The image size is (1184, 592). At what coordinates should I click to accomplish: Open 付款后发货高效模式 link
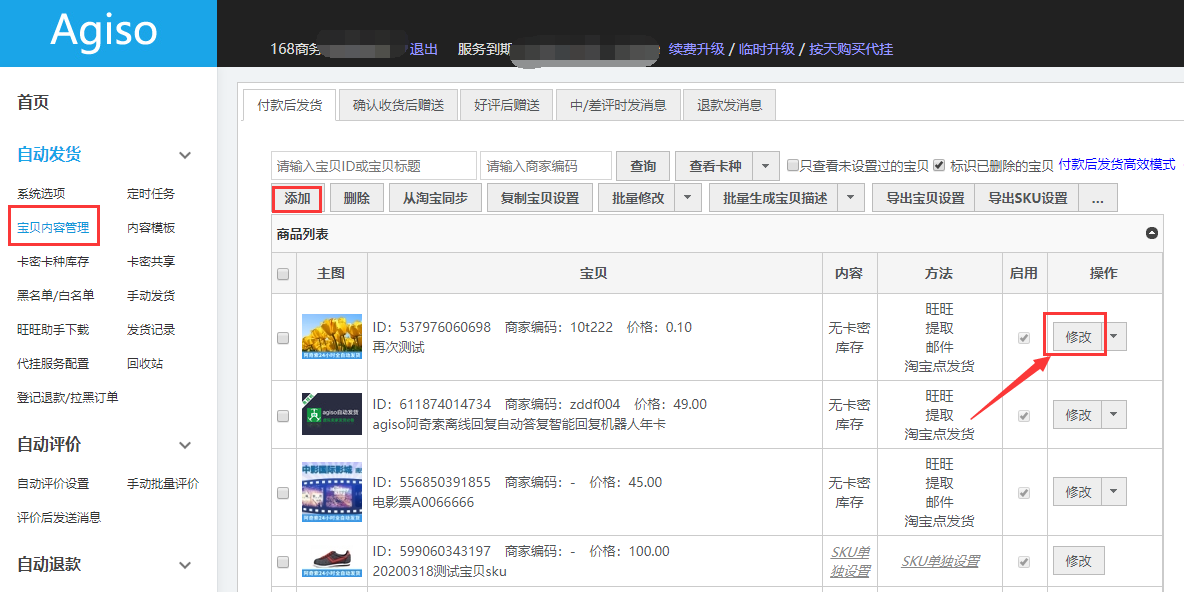(1117, 164)
